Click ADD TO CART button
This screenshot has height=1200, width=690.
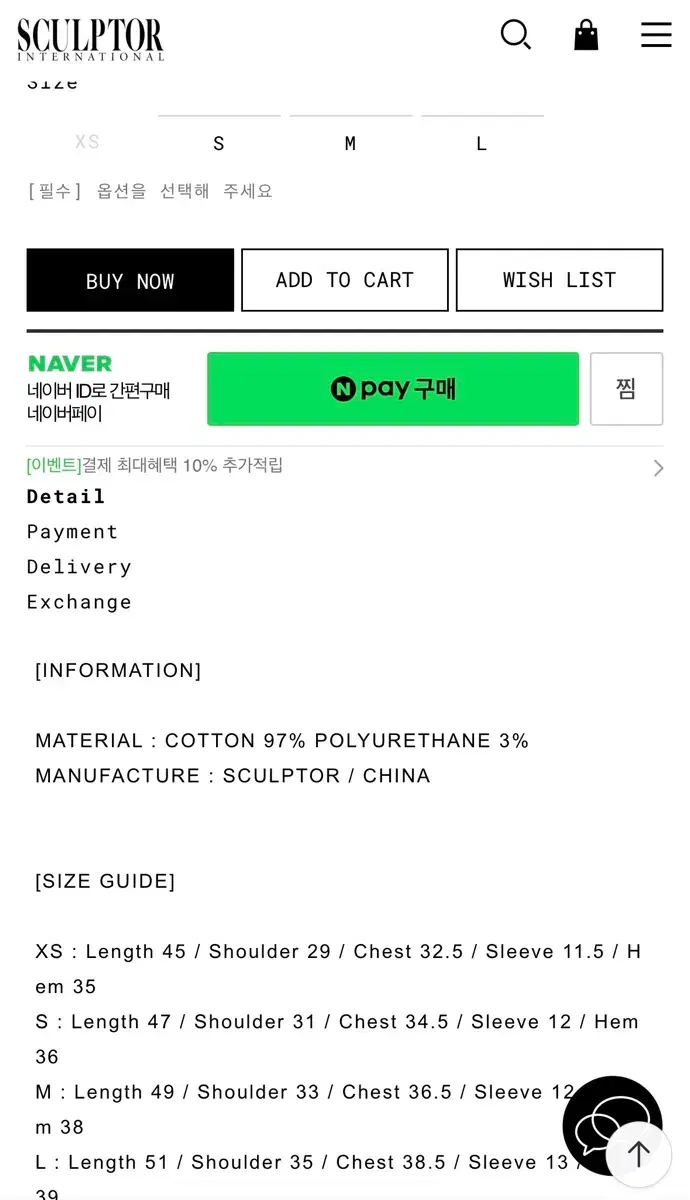pyautogui.click(x=344, y=280)
